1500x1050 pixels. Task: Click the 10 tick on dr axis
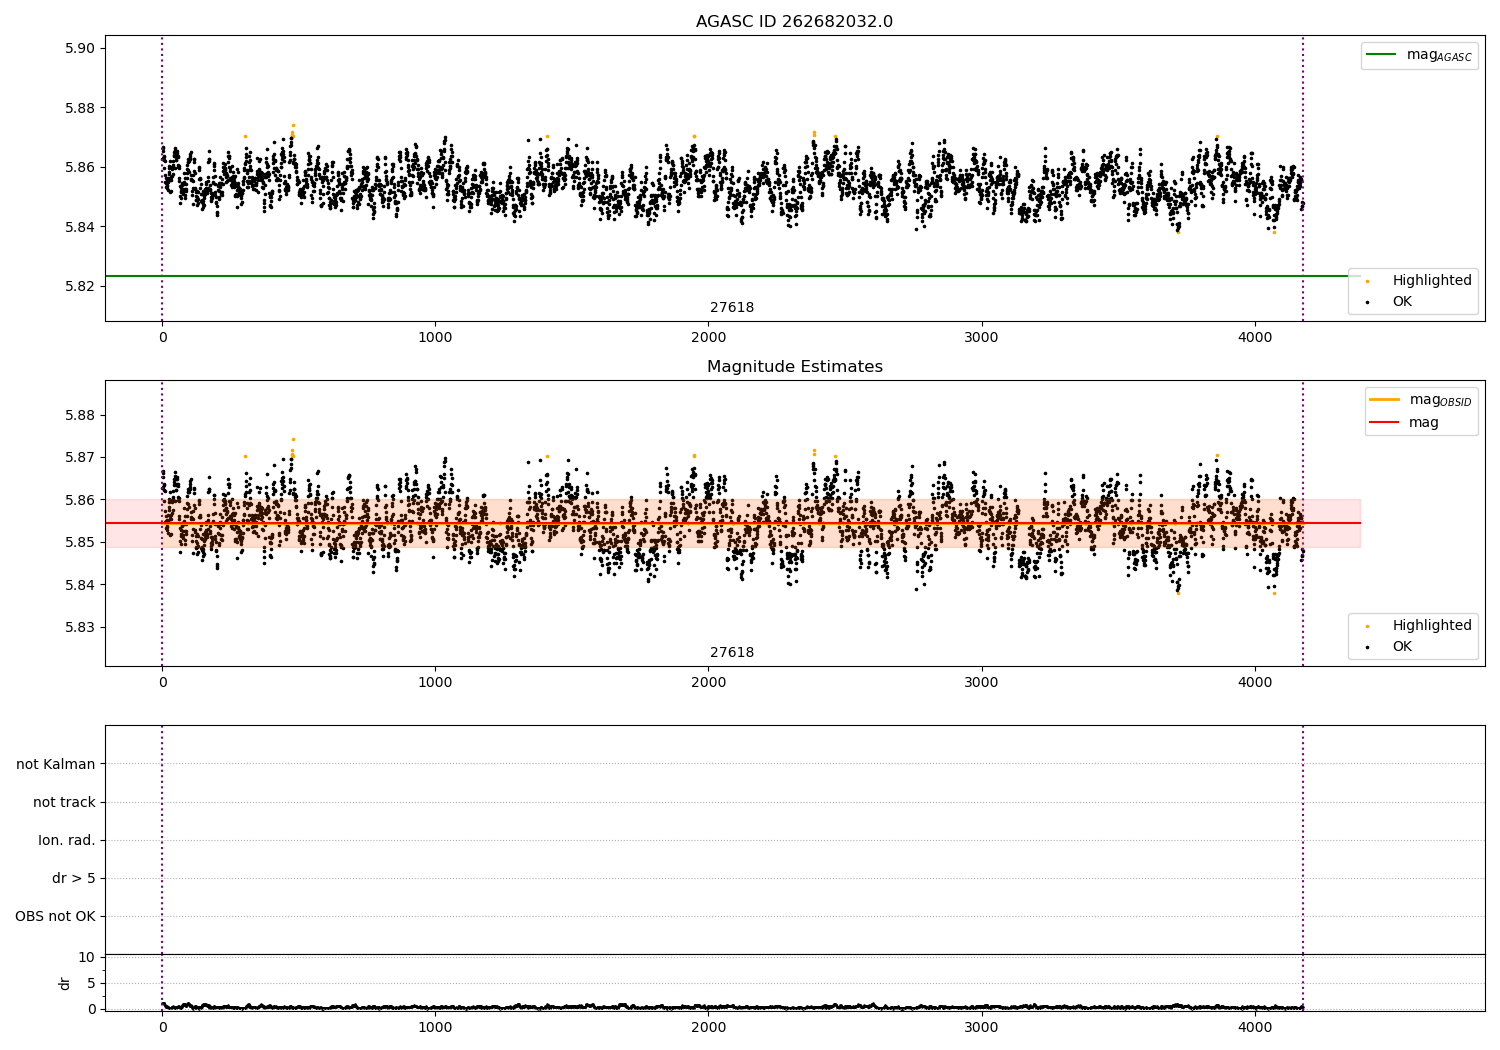[87, 958]
